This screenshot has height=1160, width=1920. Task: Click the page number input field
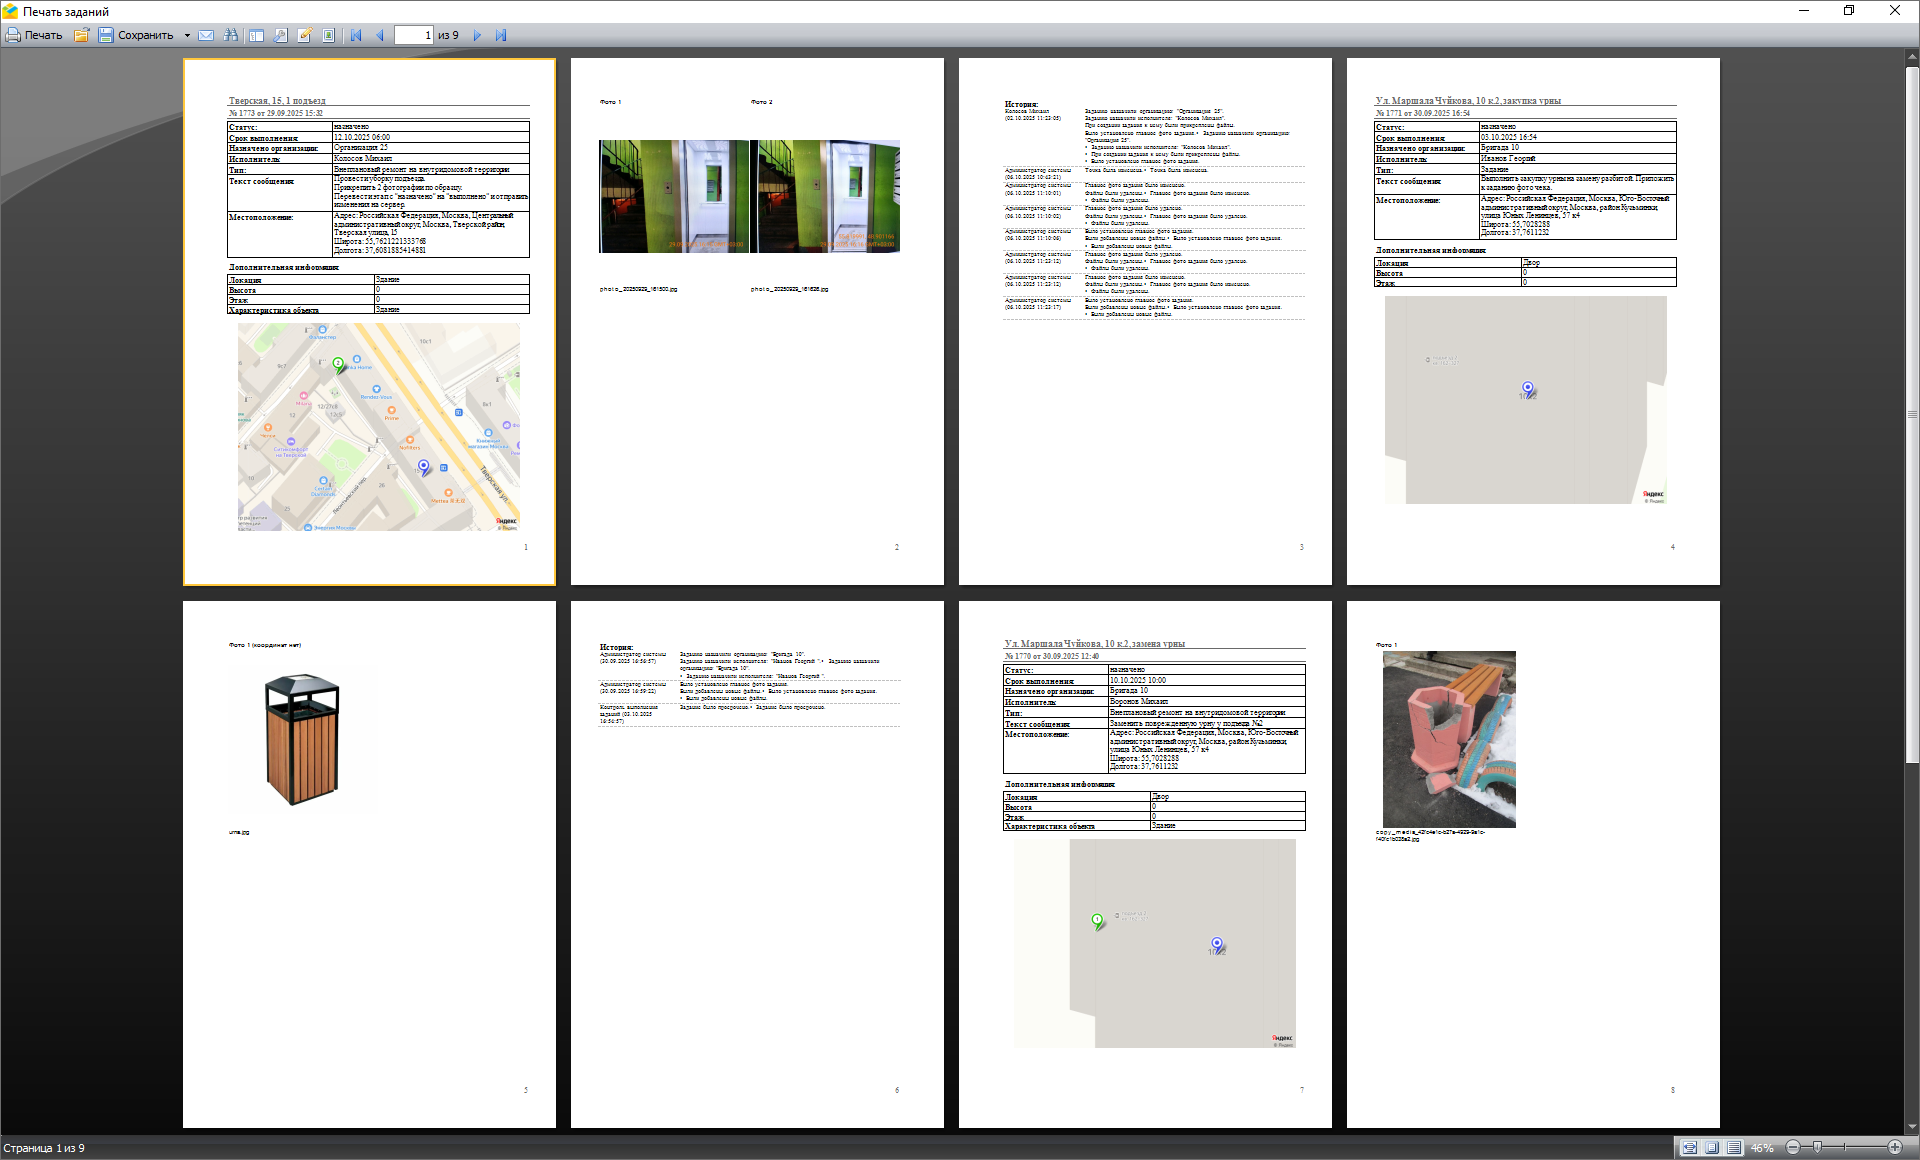[x=413, y=35]
